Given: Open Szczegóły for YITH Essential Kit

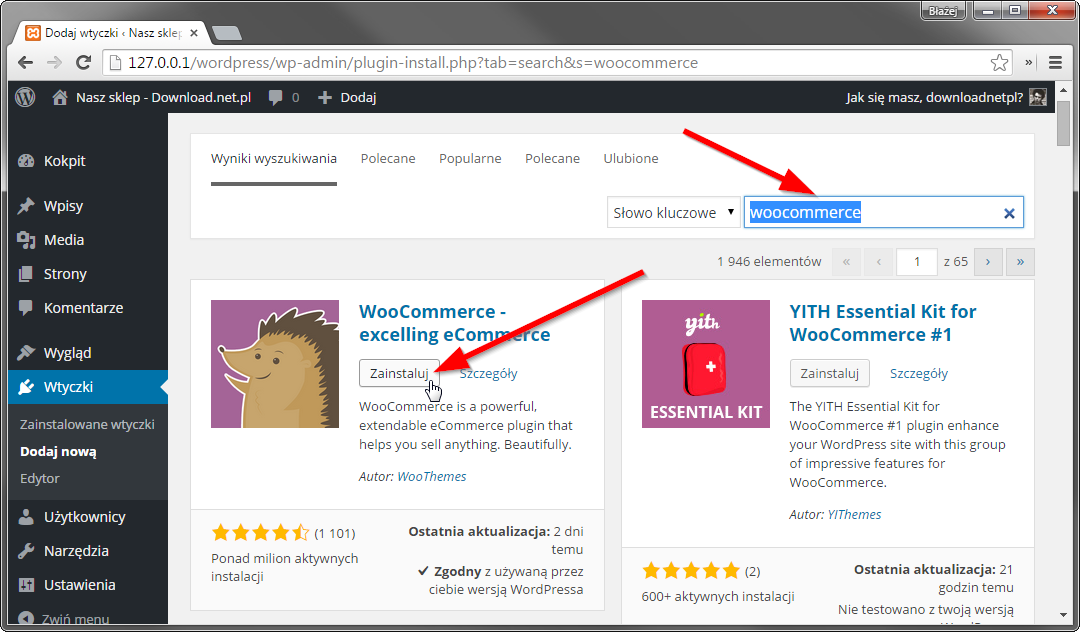Looking at the screenshot, I should (x=919, y=373).
